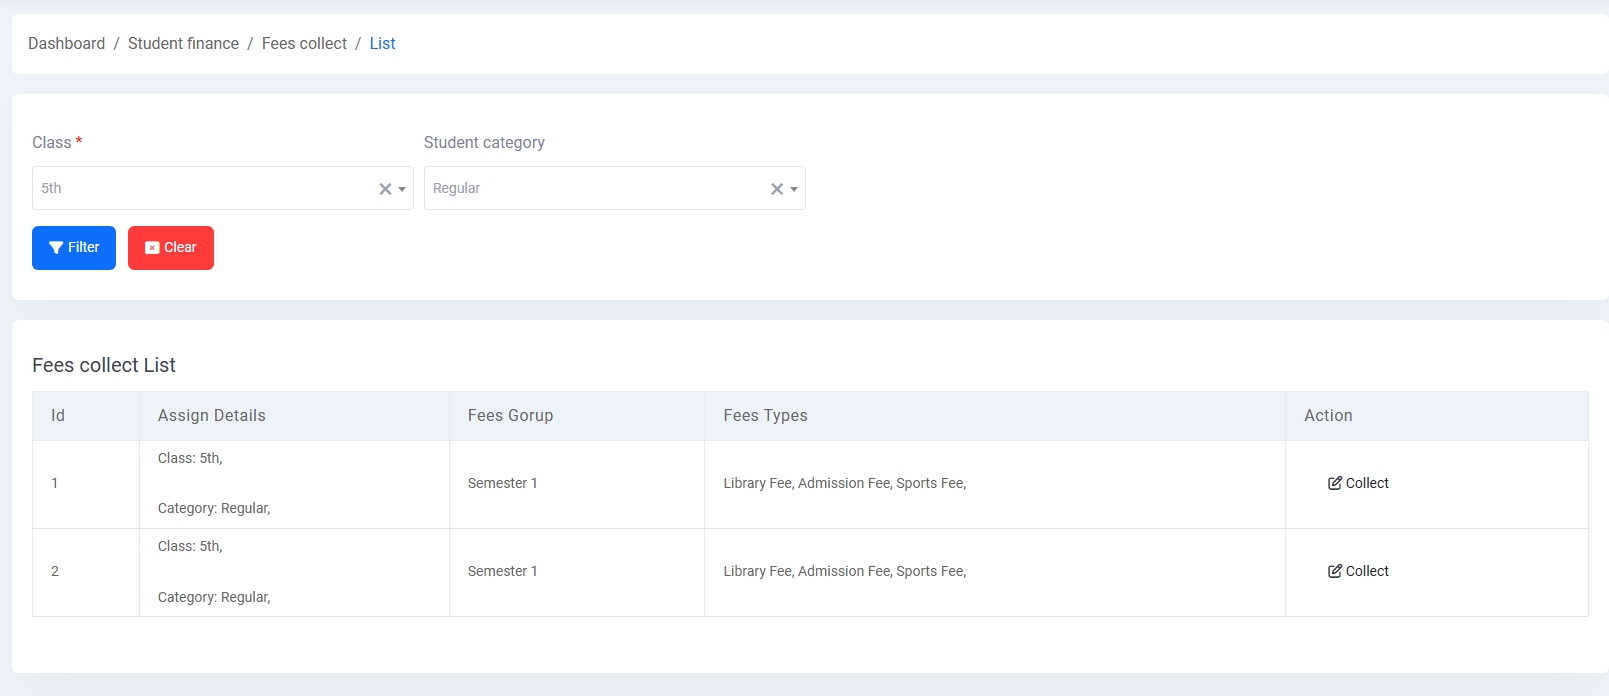Click the Fees Gorup column header
The width and height of the screenshot is (1609, 696).
pyautogui.click(x=510, y=416)
